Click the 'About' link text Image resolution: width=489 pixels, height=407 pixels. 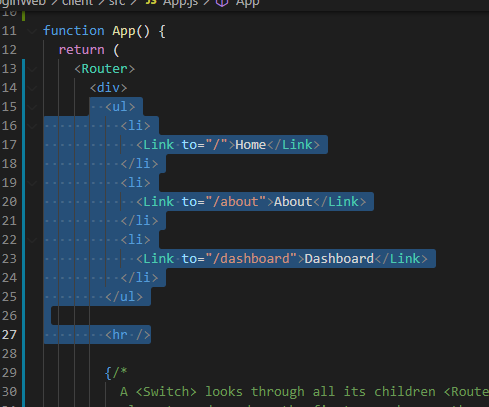click(x=293, y=202)
